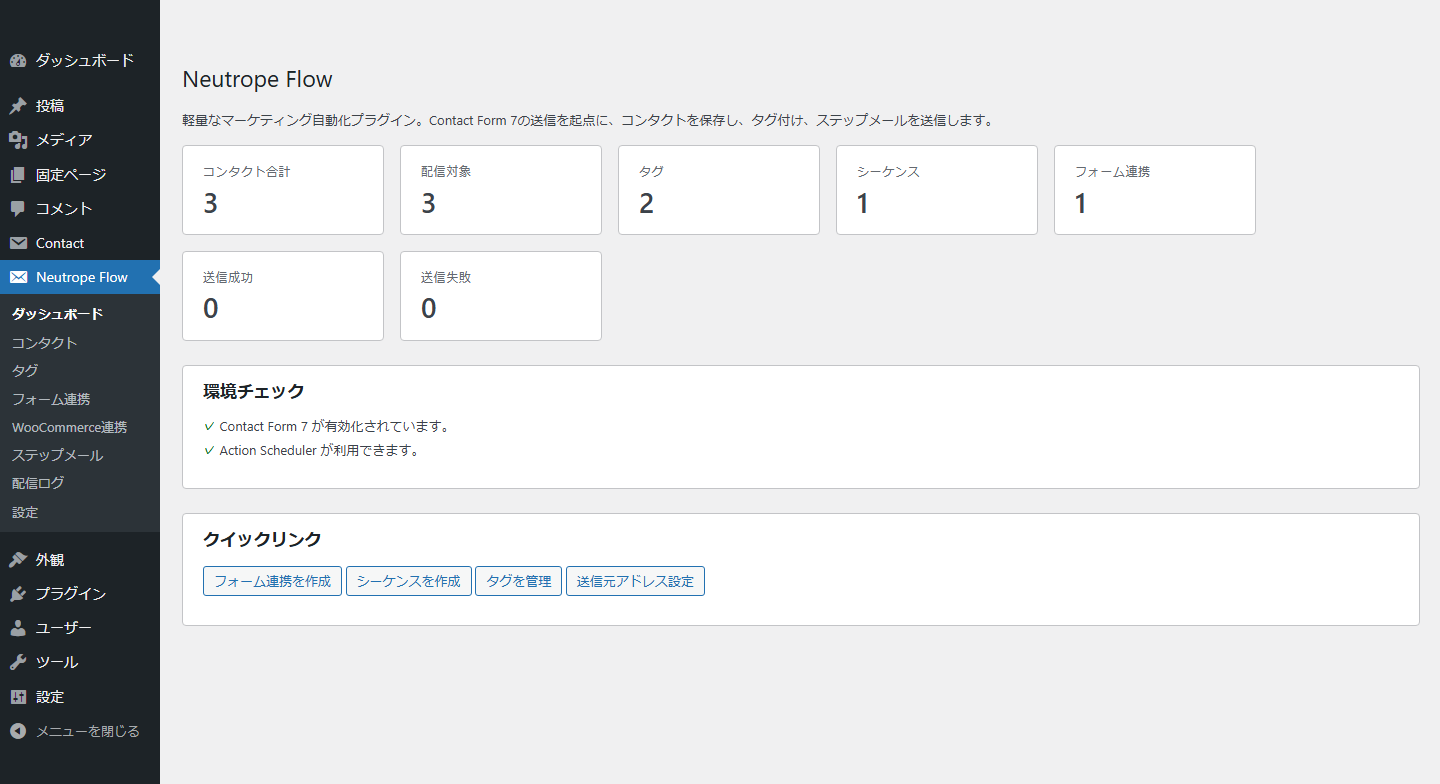Click the 環境チェック heading
Viewport: 1440px width, 784px height.
(x=254, y=391)
